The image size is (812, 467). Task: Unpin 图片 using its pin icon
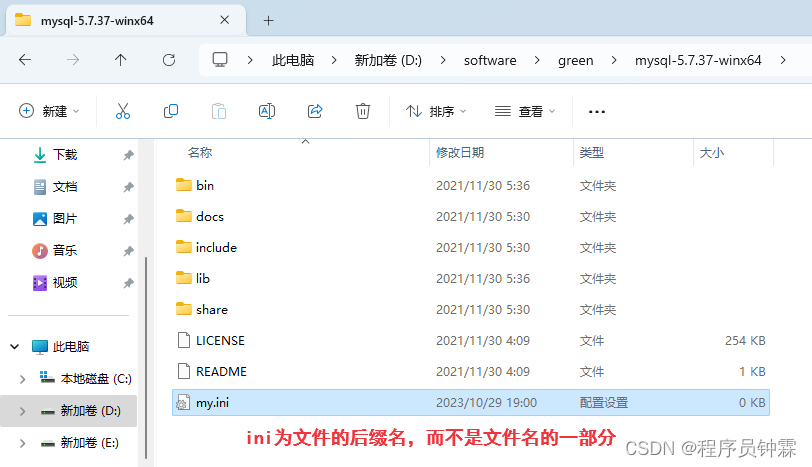click(x=128, y=219)
